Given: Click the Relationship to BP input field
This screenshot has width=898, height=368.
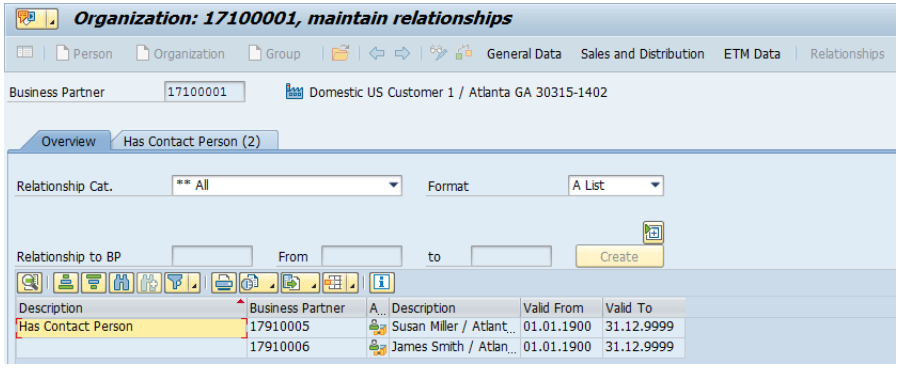Looking at the screenshot, I should pyautogui.click(x=212, y=256).
